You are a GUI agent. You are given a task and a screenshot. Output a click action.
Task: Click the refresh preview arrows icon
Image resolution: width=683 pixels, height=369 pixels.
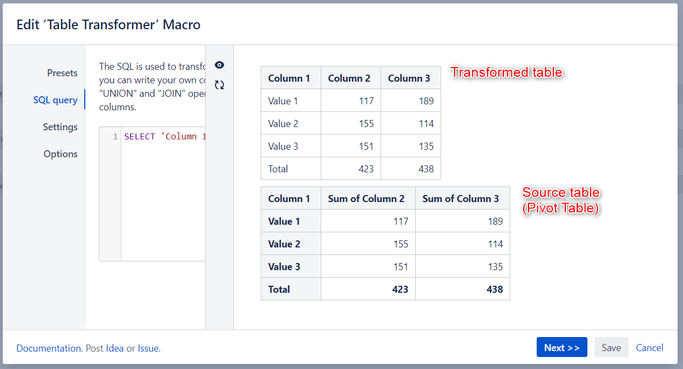[x=219, y=85]
